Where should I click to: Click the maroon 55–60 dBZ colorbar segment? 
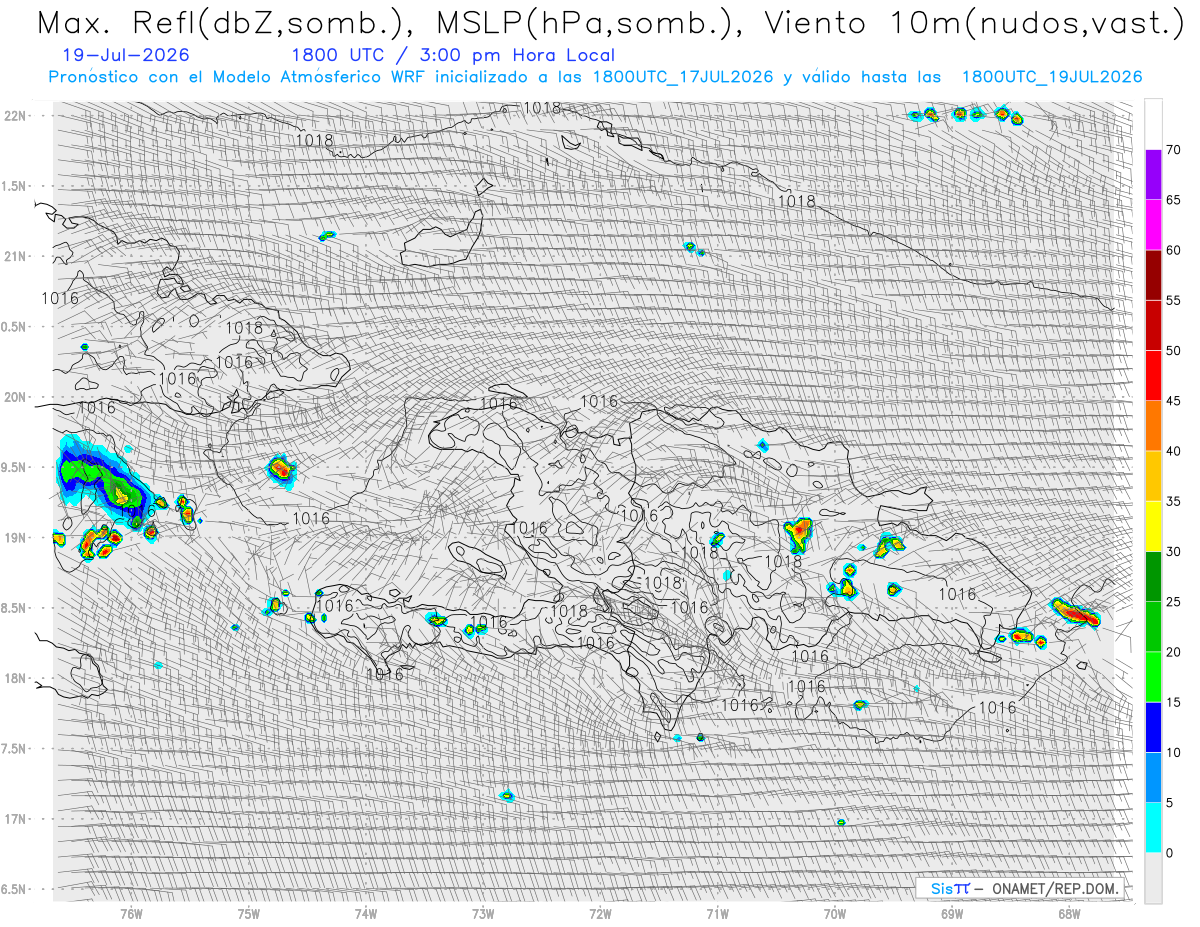click(1153, 275)
